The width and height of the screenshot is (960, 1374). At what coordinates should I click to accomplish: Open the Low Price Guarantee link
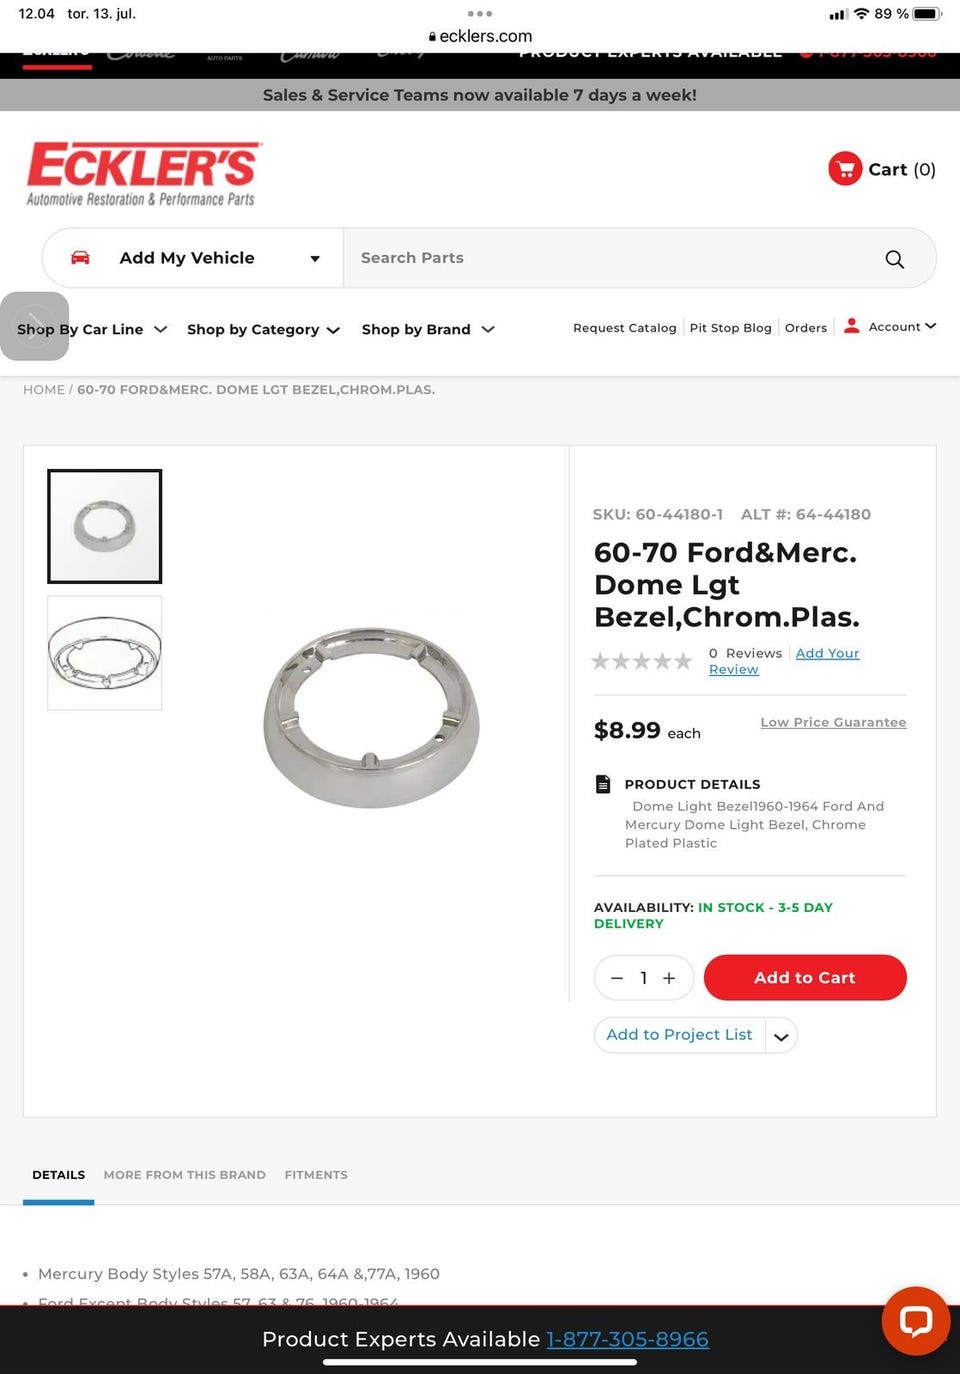pyautogui.click(x=833, y=722)
